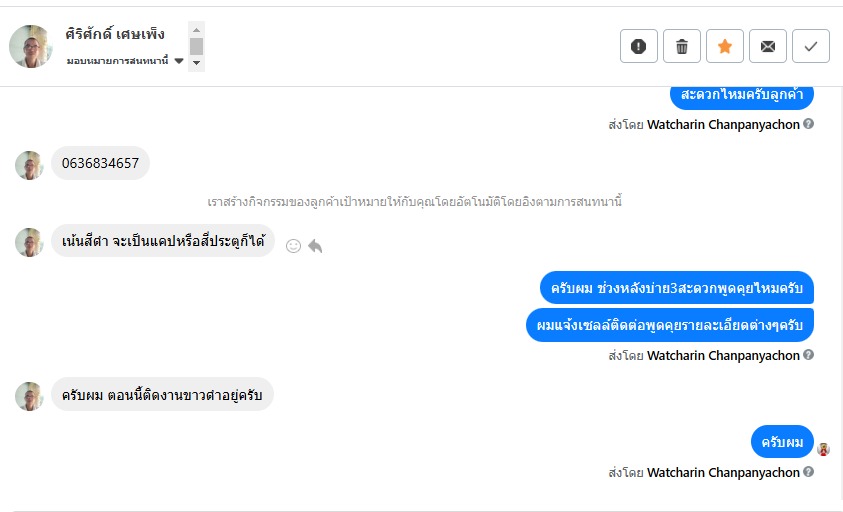This screenshot has width=843, height=512.
Task: Click help icon under the two-message reply
Action: coord(808,355)
